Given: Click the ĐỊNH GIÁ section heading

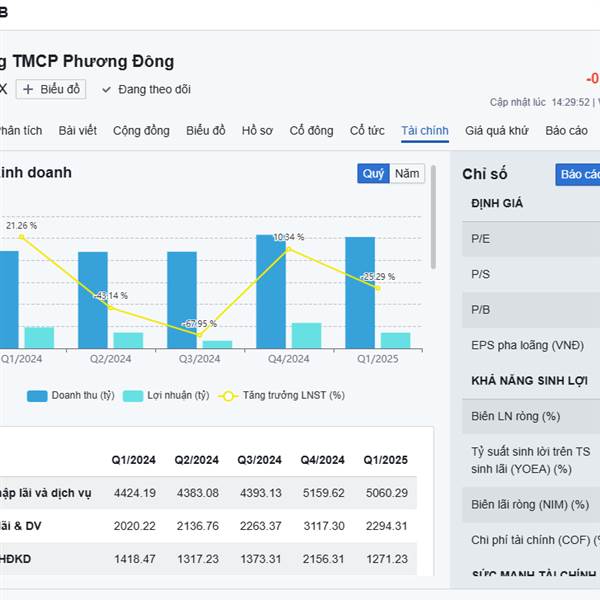Looking at the screenshot, I should pos(497,203).
